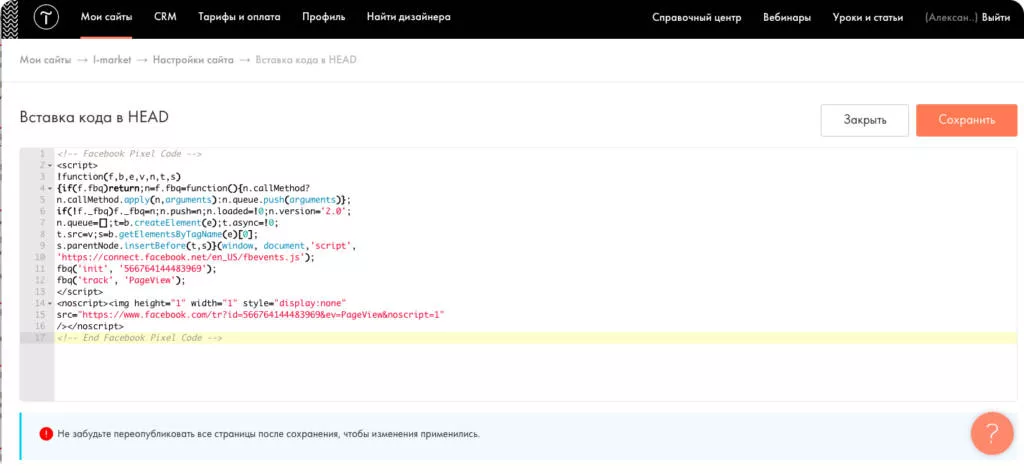
Task: Click the noscript img height line
Action: pos(201,304)
